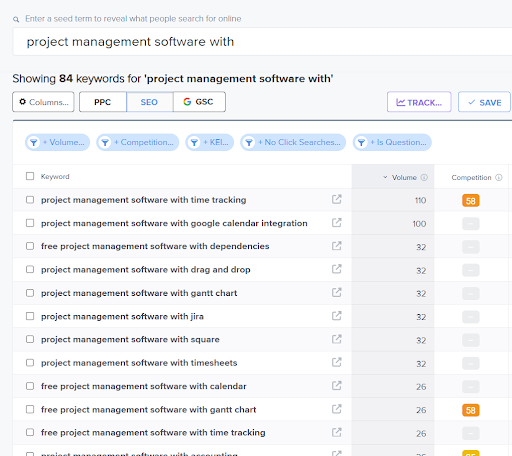Open external link for 'time tracking' keyword
Viewport: 512px width, 456px height.
337,199
